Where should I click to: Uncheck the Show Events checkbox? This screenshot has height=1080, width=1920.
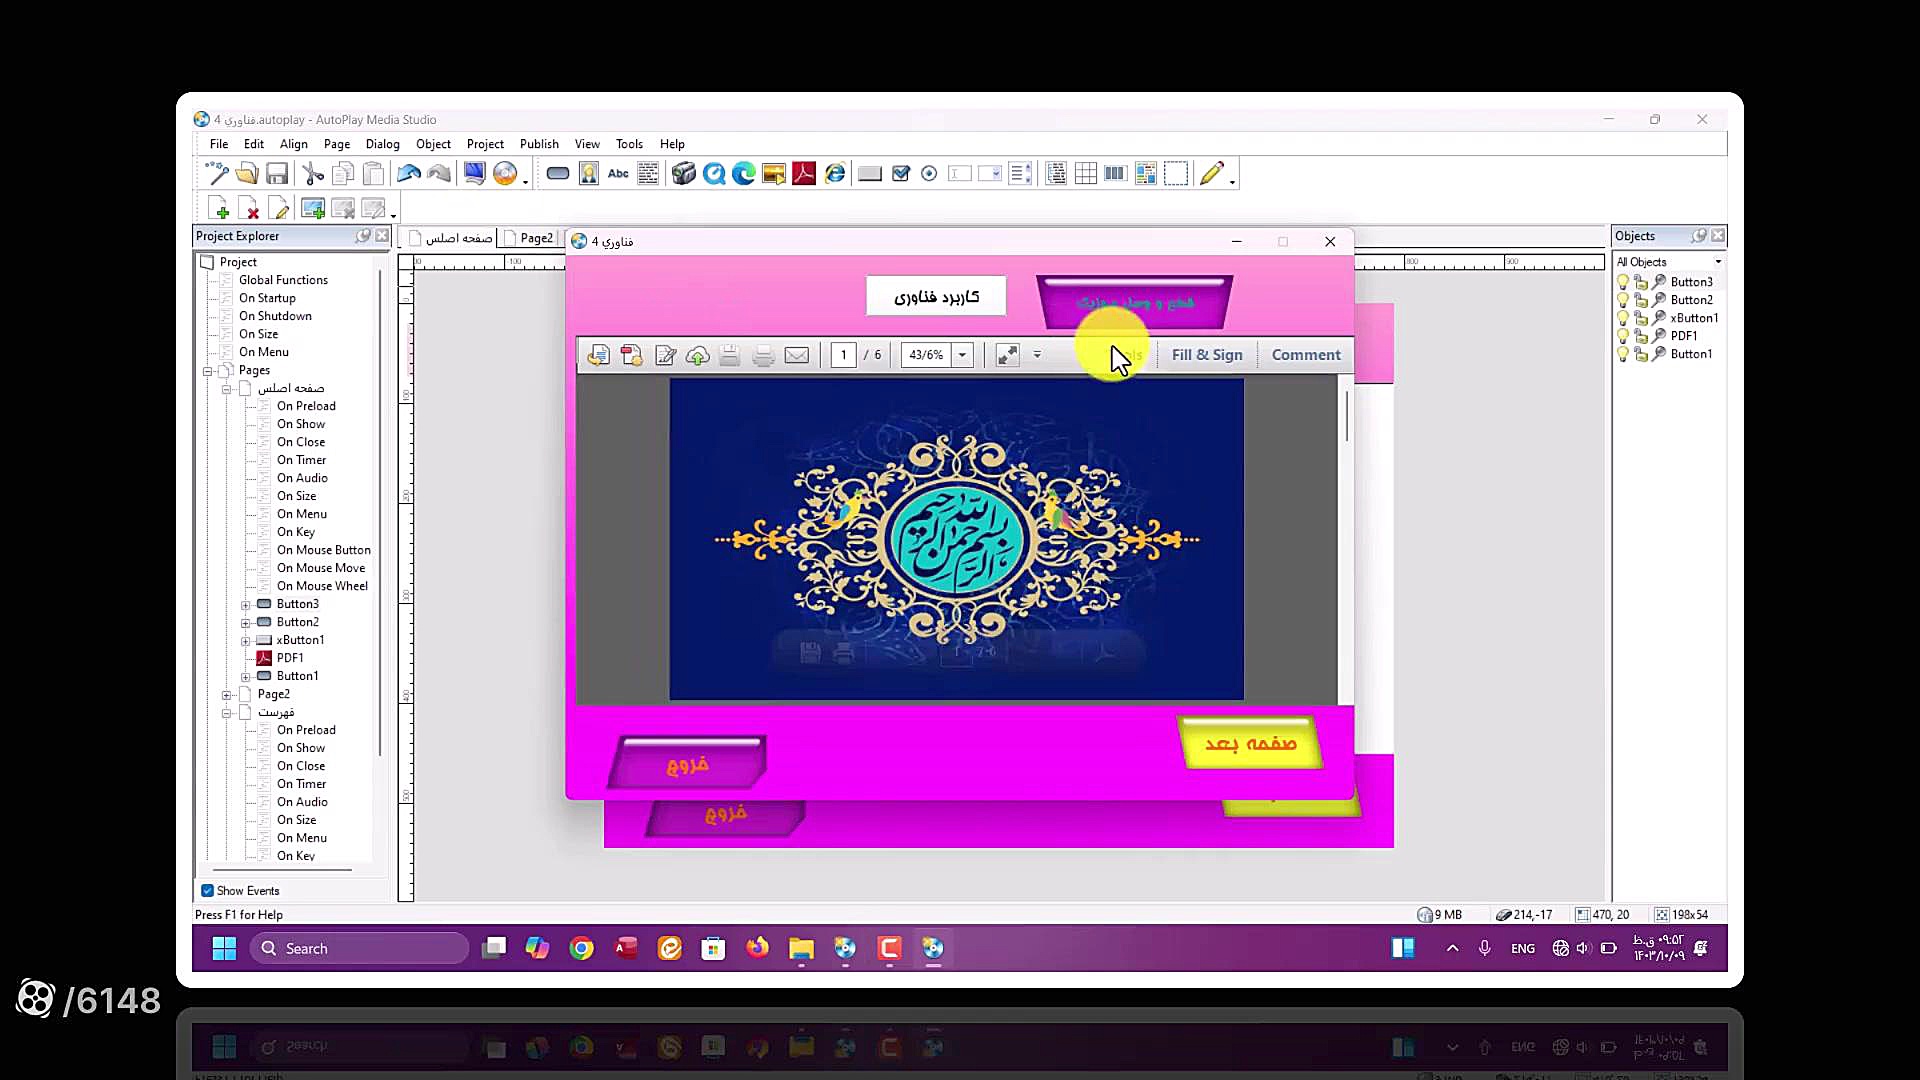[x=207, y=891]
